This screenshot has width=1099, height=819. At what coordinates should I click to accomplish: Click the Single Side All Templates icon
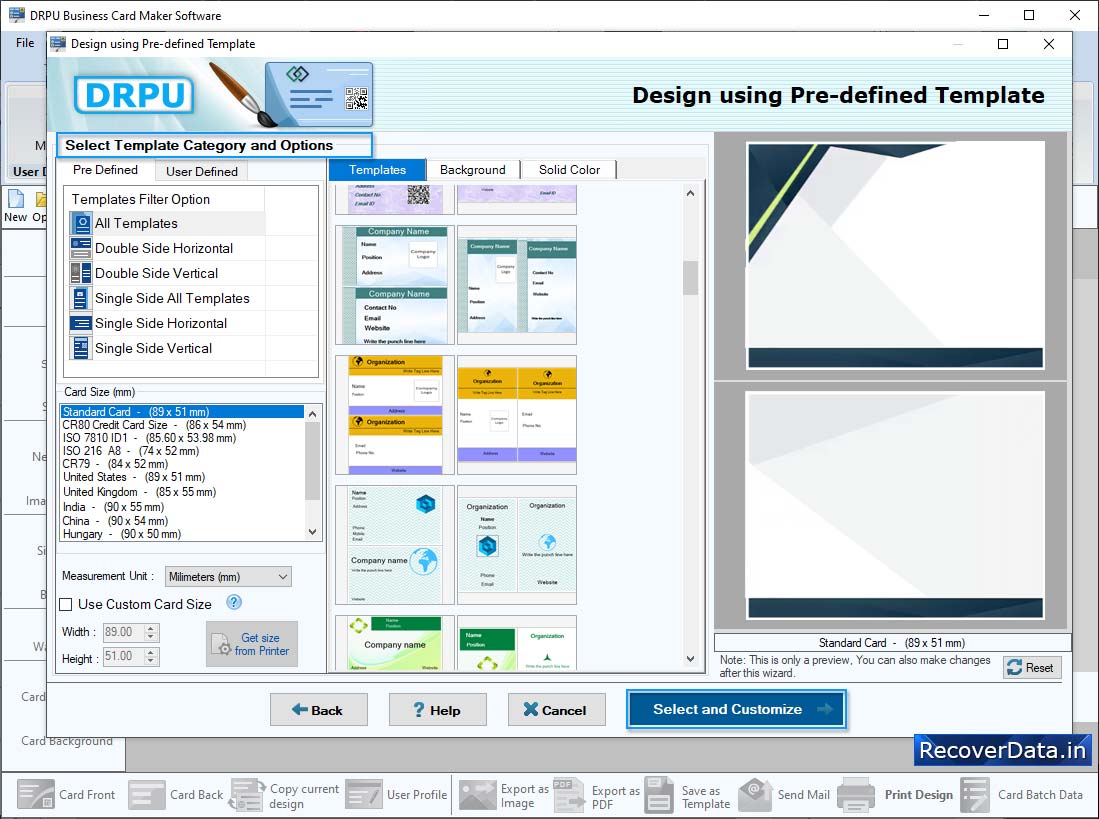81,298
